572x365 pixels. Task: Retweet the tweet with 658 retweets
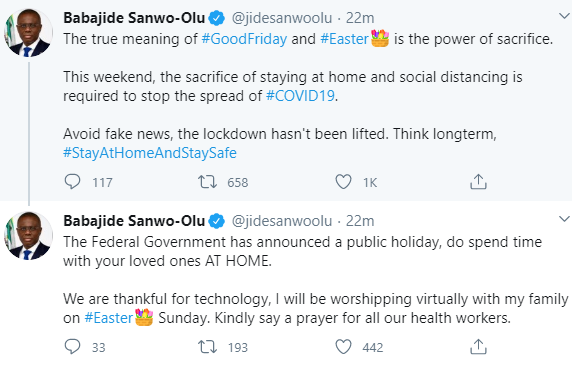tap(207, 182)
